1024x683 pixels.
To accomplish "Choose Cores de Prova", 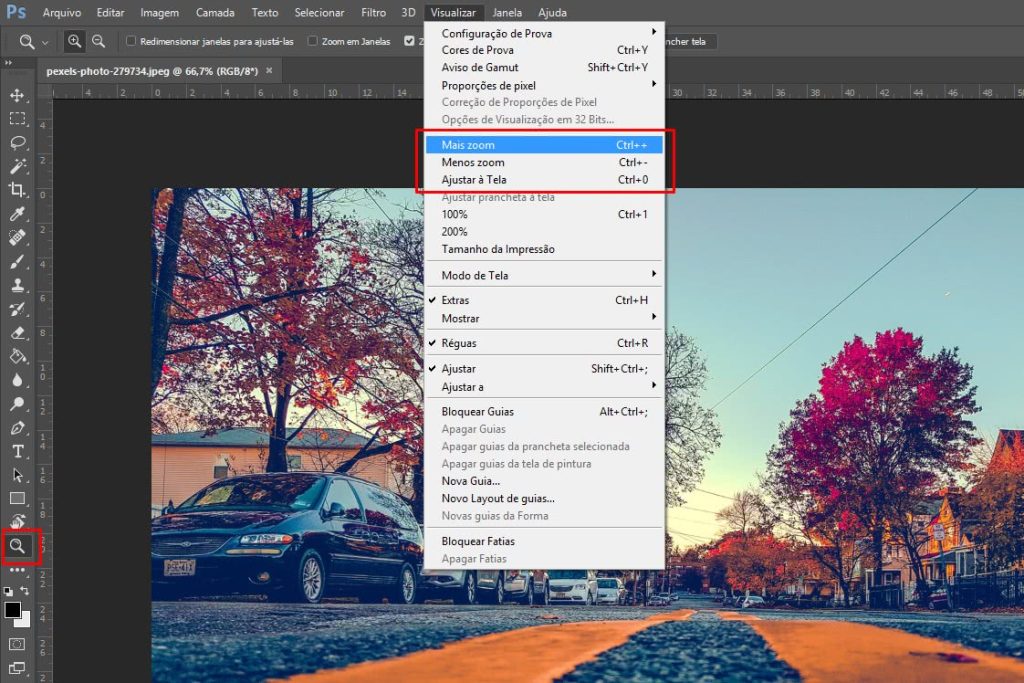I will (545, 50).
